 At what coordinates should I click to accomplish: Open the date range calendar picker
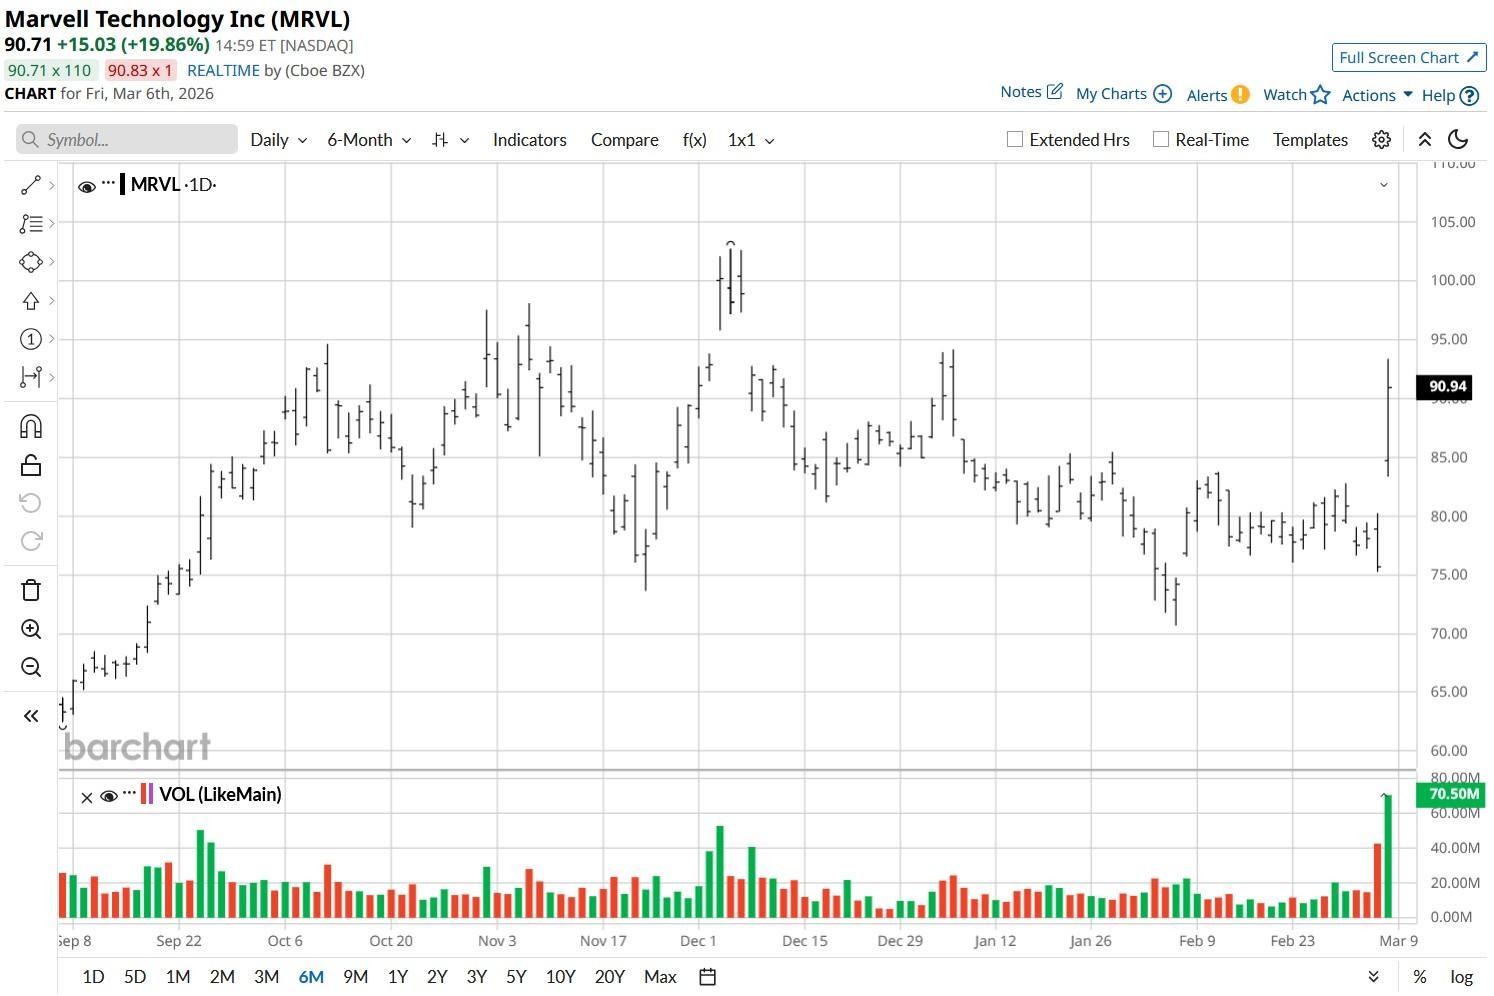pyautogui.click(x=707, y=977)
